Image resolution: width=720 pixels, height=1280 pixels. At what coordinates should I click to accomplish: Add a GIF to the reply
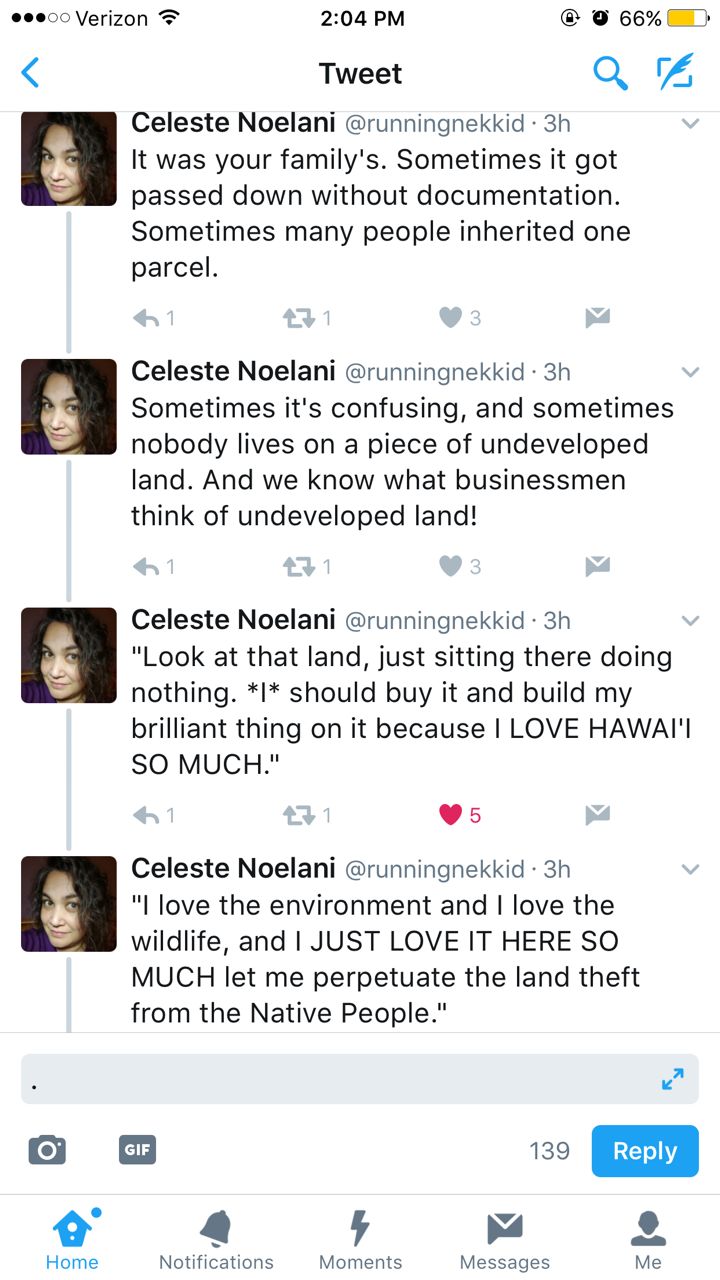(137, 1150)
